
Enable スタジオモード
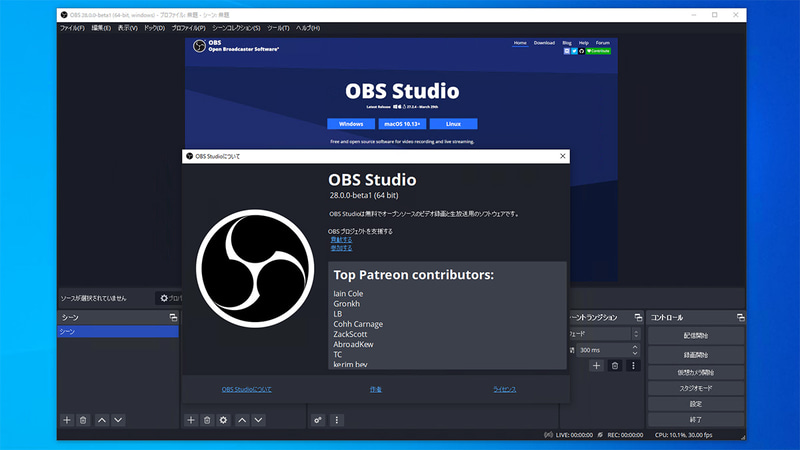[696, 388]
